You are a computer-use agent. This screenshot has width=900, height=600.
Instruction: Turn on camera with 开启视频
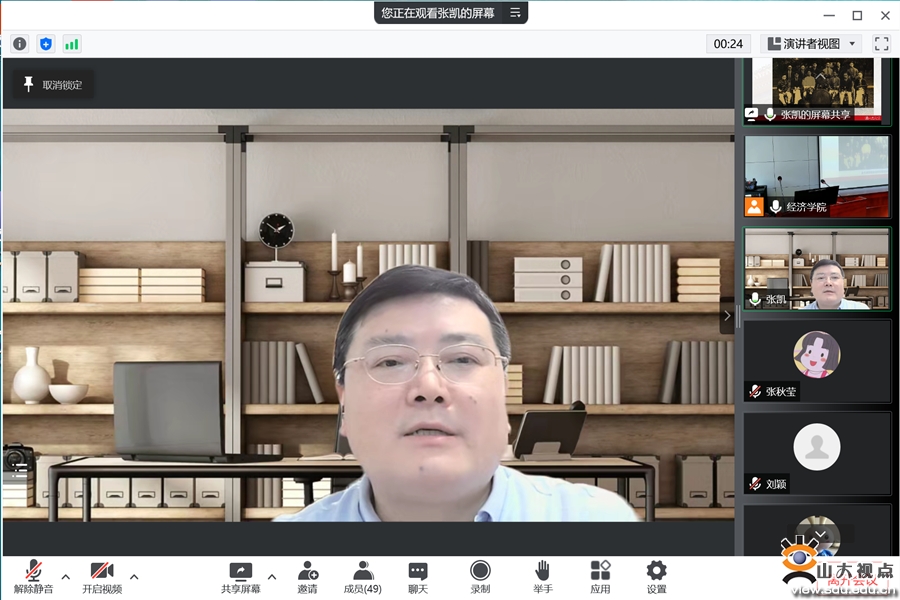(102, 576)
